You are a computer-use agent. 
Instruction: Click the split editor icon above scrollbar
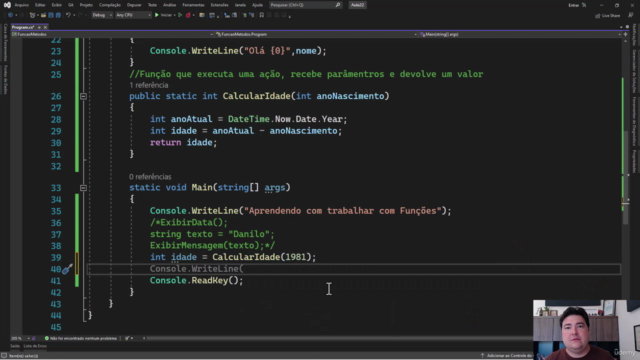[x=625, y=34]
